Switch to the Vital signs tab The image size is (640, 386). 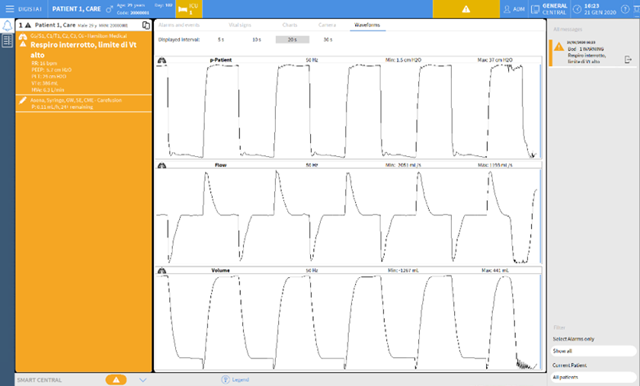(x=240, y=25)
